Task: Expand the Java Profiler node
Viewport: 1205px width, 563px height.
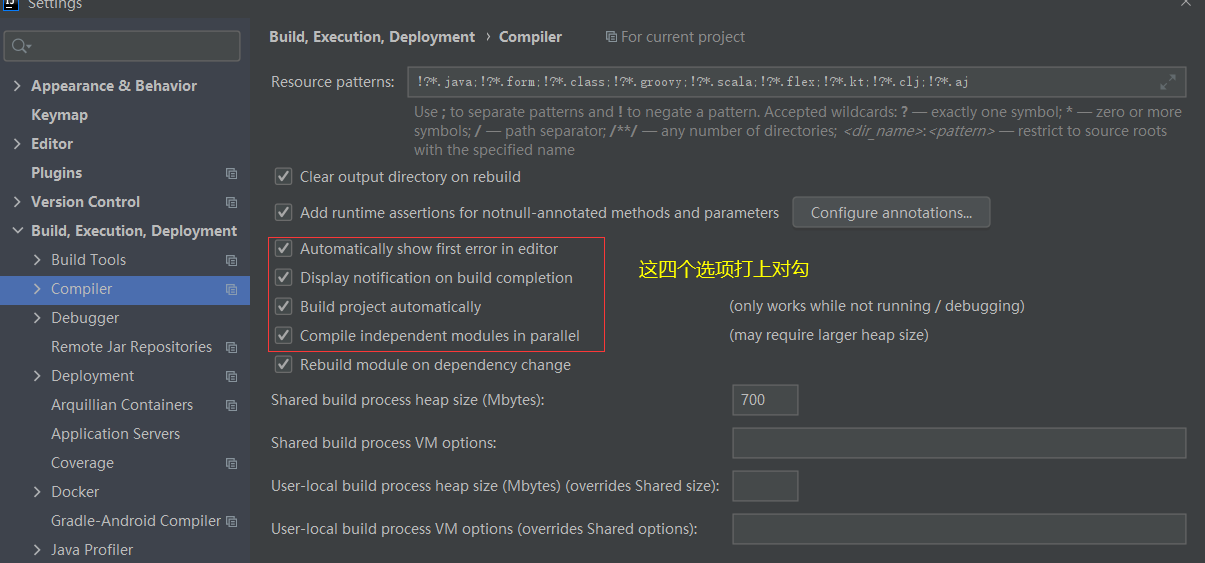Action: pyautogui.click(x=37, y=550)
